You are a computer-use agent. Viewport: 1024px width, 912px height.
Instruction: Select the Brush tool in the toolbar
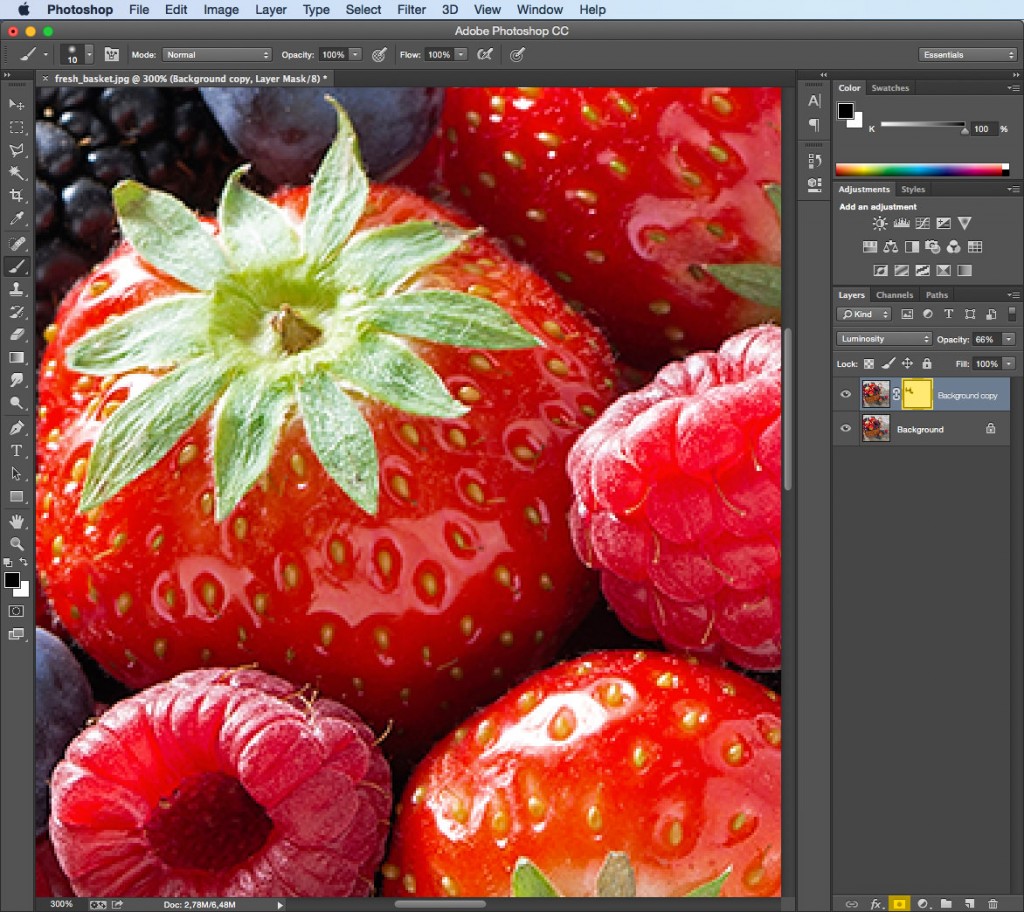click(17, 266)
